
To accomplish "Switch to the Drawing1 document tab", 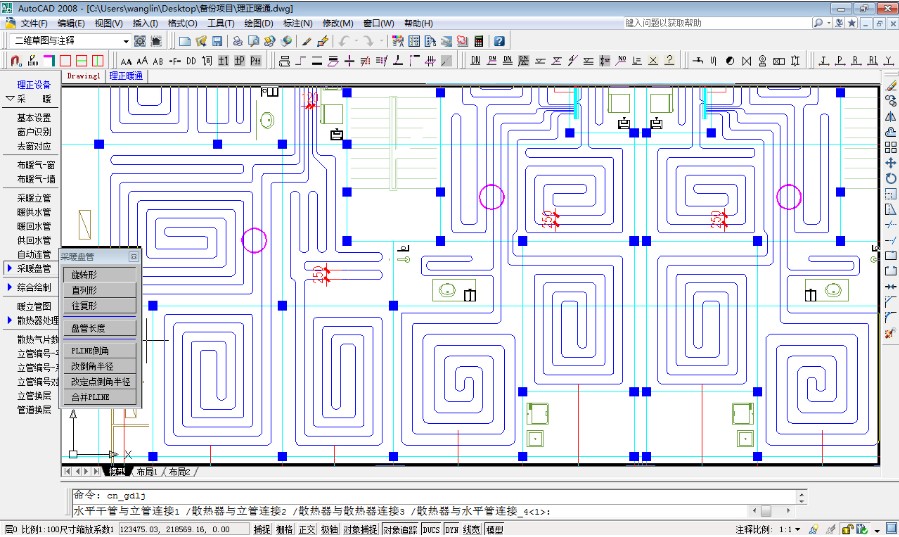I will (x=83, y=76).
